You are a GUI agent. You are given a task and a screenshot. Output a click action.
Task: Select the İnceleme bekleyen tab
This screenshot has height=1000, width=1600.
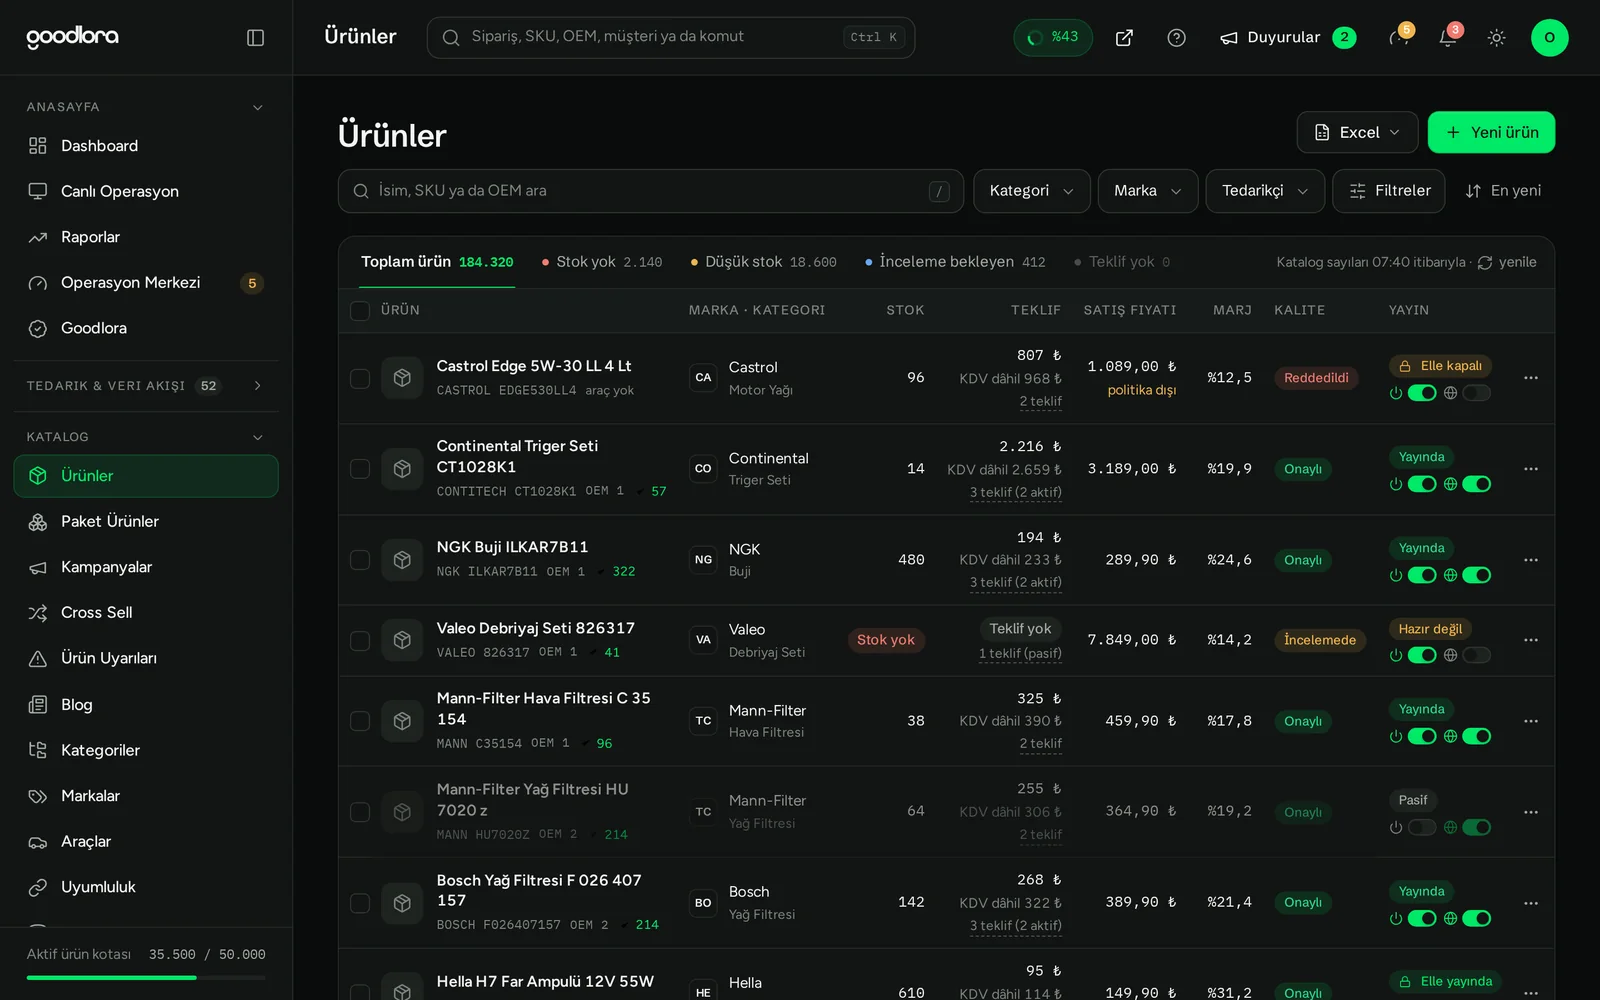pos(955,262)
